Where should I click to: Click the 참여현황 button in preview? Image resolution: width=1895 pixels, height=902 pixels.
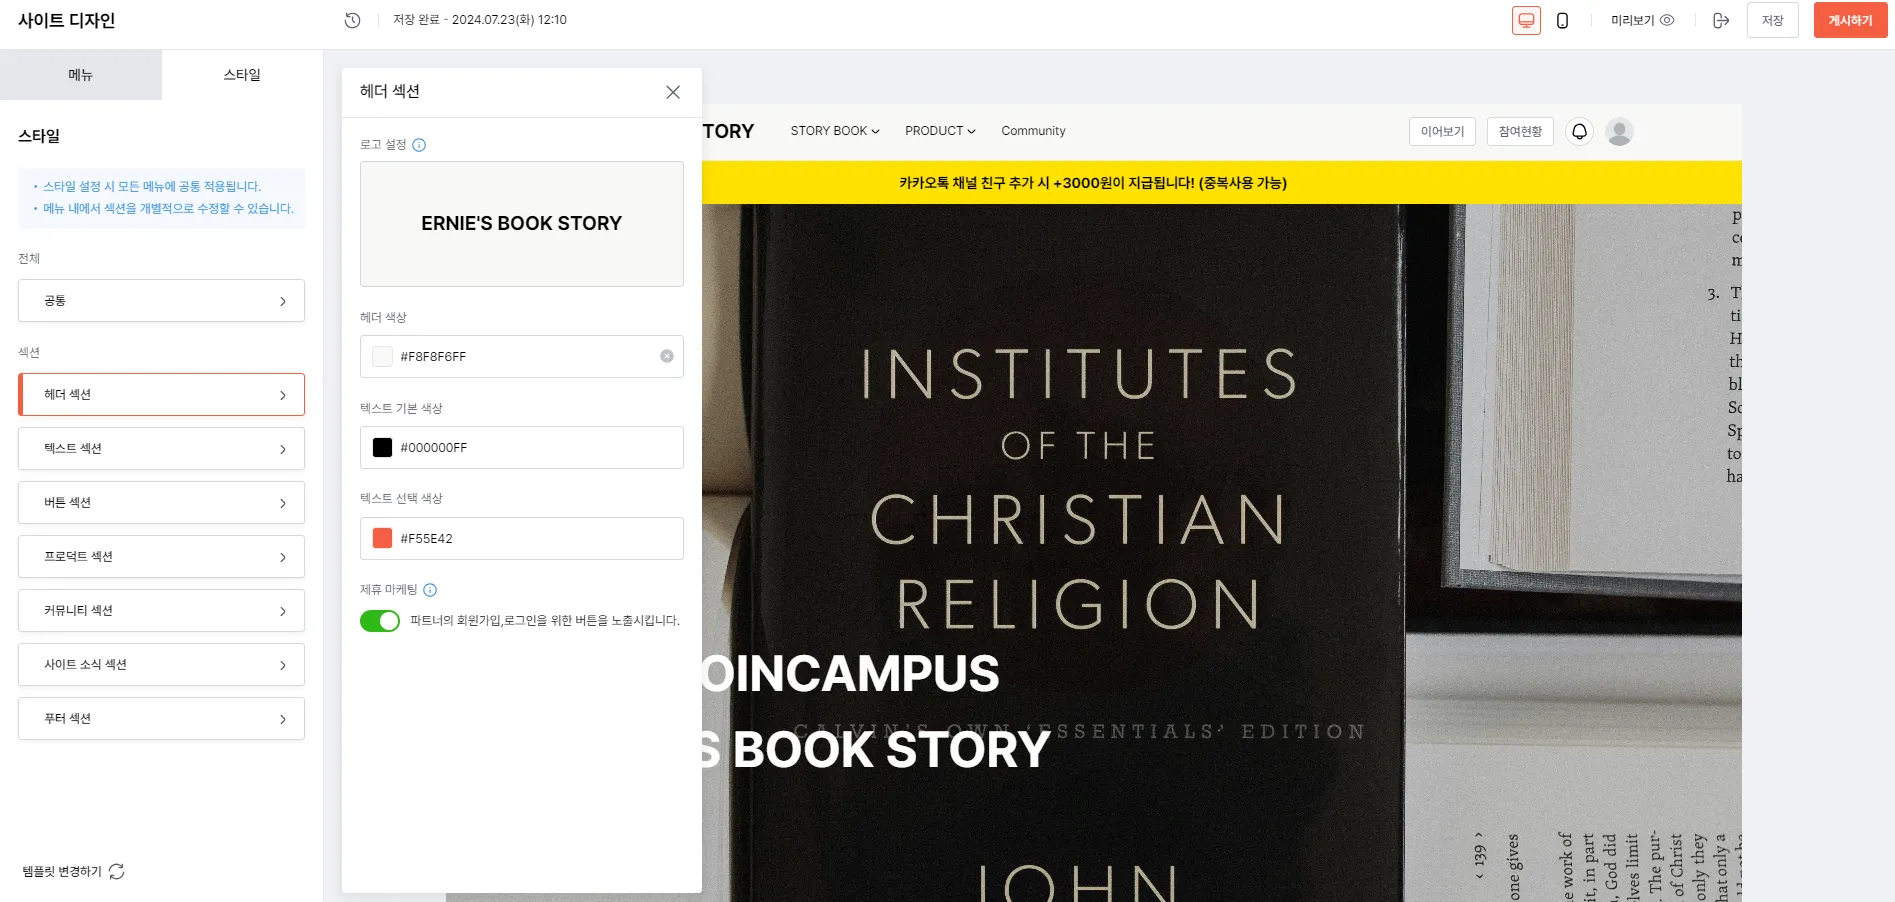click(1520, 131)
